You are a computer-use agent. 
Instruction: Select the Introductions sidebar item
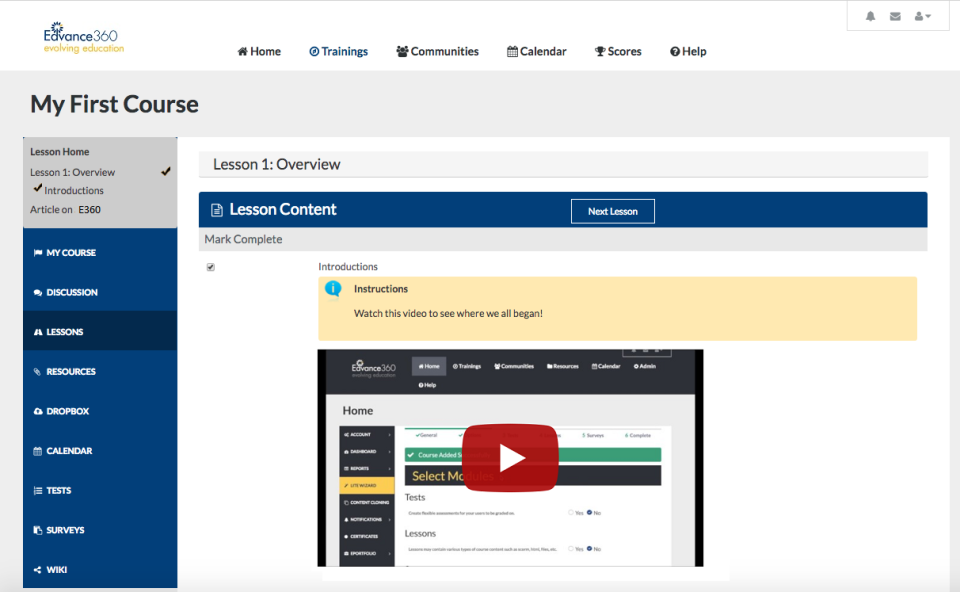[x=73, y=190]
